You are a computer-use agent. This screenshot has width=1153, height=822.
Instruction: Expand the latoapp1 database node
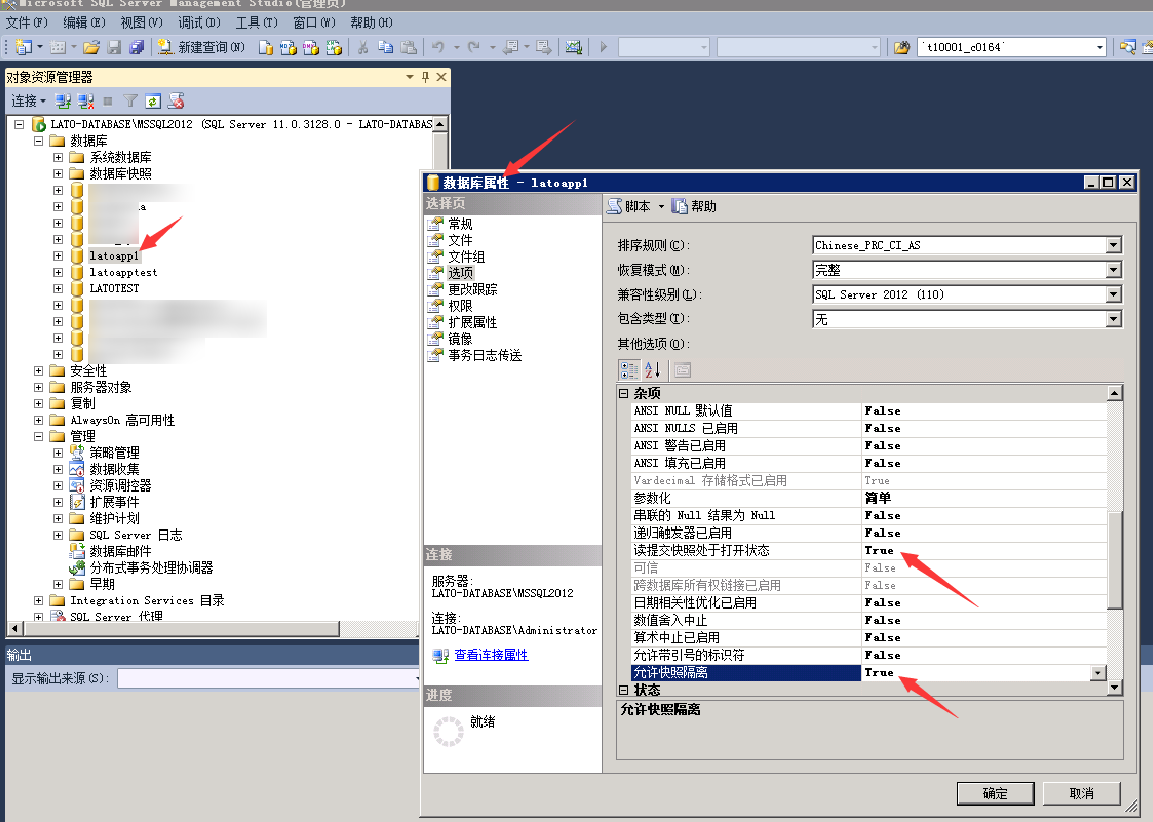[58, 256]
